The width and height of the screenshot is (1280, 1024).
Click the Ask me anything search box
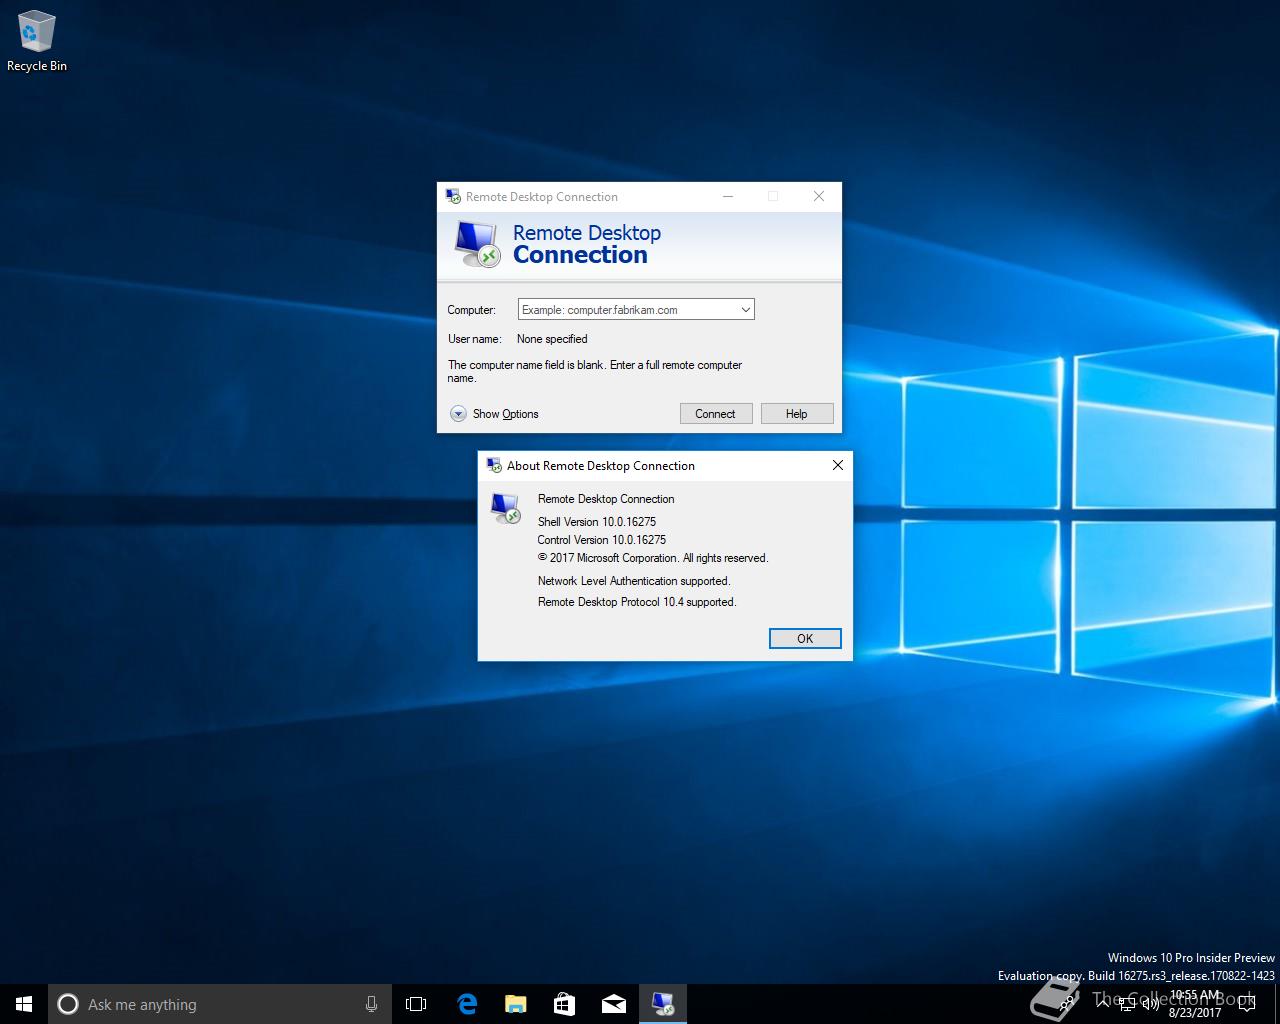[220, 1004]
